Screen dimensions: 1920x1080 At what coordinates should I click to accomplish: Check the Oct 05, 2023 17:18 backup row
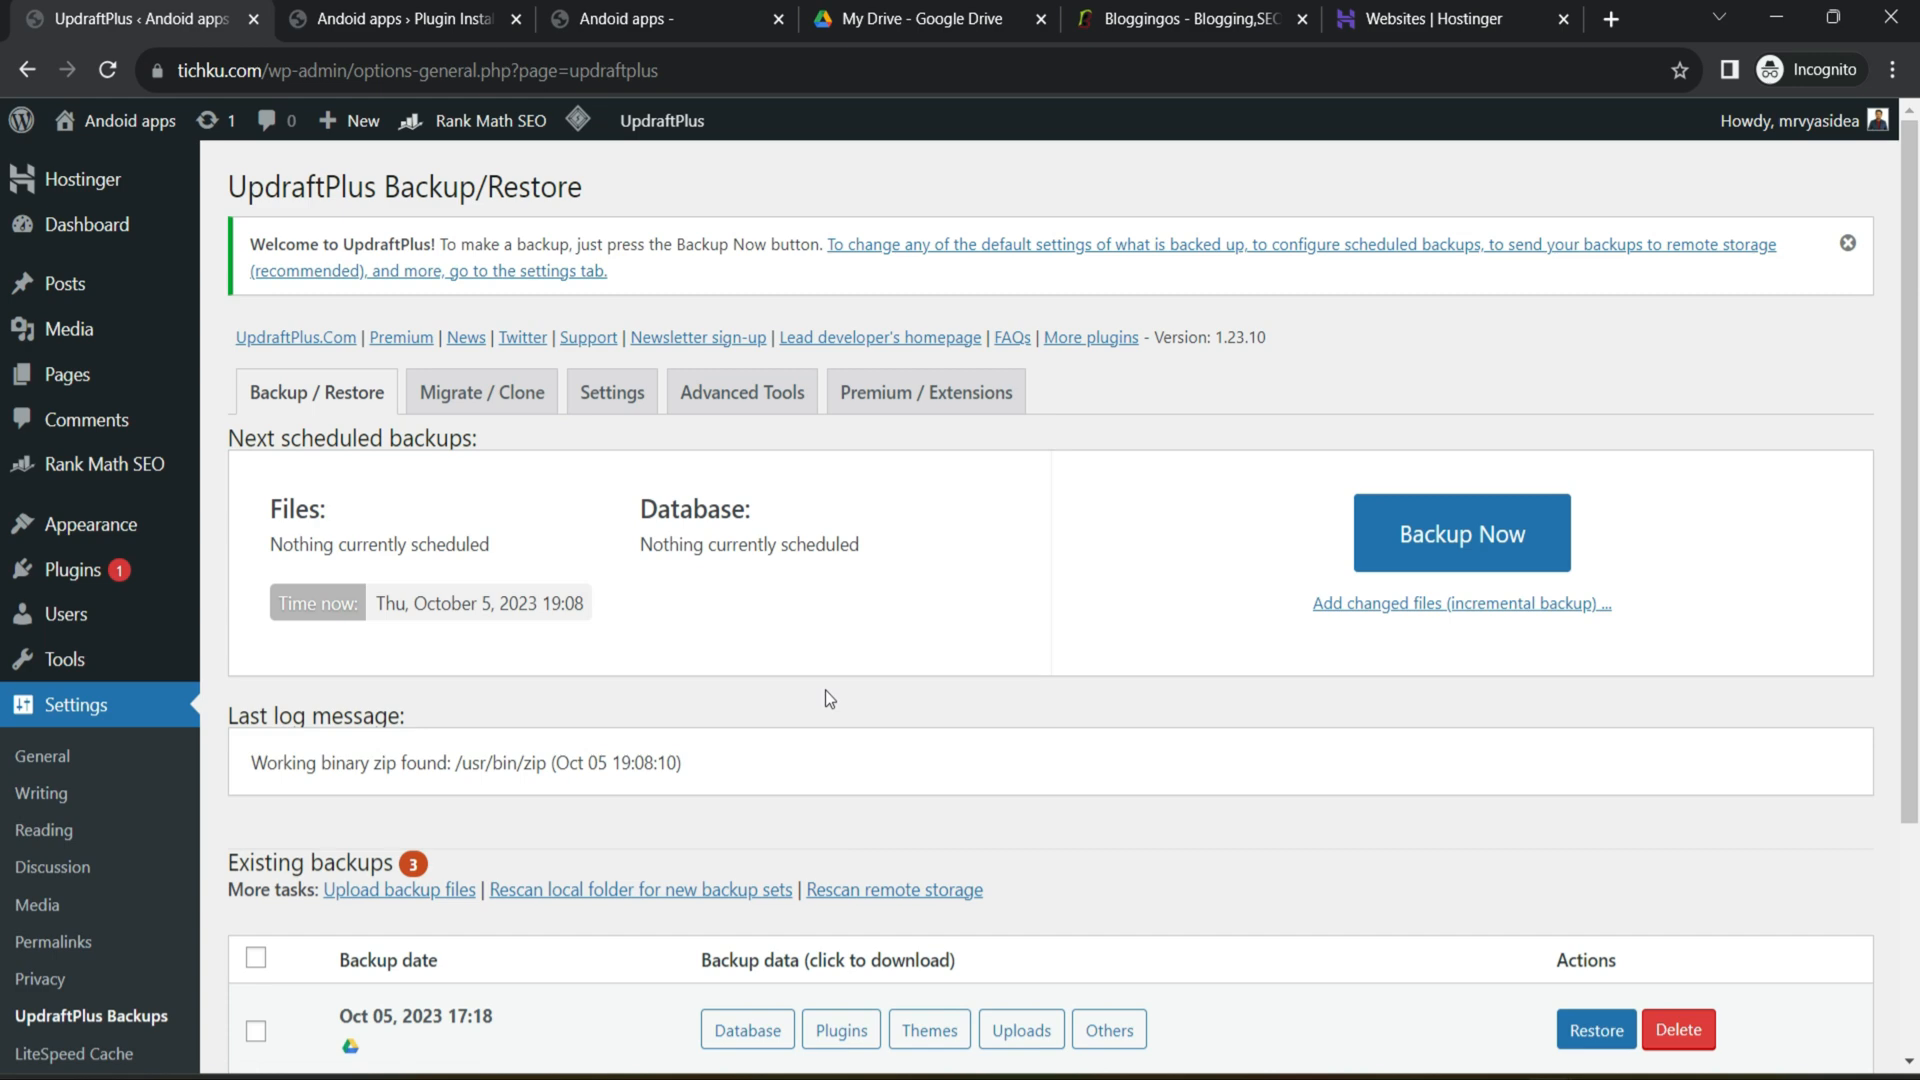click(x=256, y=1031)
